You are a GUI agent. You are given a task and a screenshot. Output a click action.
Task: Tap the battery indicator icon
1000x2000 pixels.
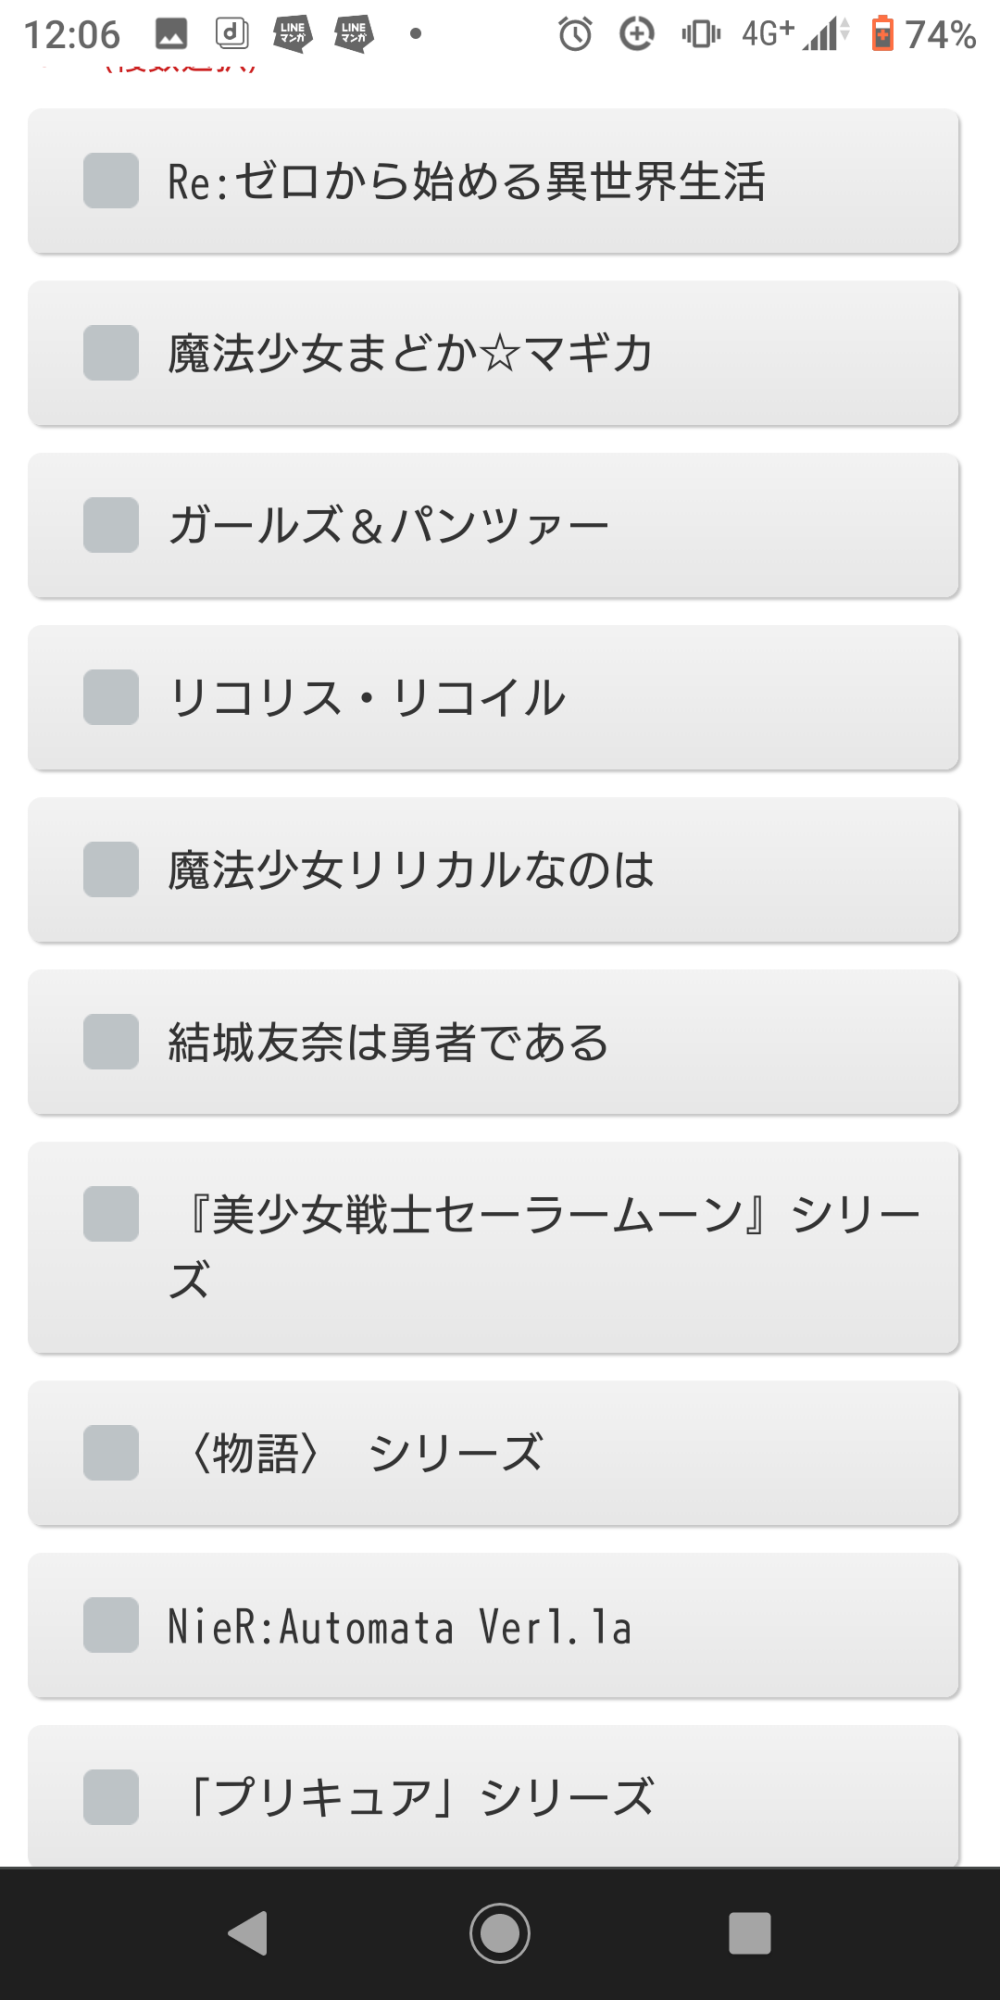point(882,34)
